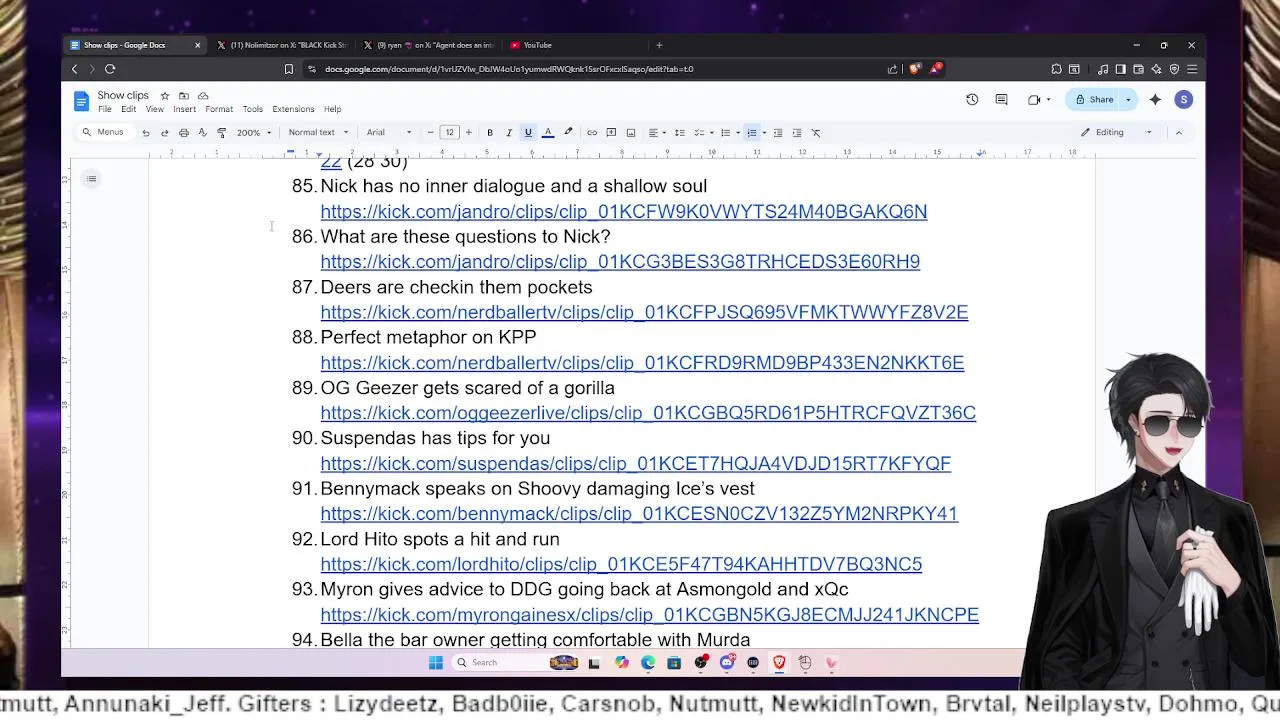Click the browser address bar URL

click(x=509, y=69)
